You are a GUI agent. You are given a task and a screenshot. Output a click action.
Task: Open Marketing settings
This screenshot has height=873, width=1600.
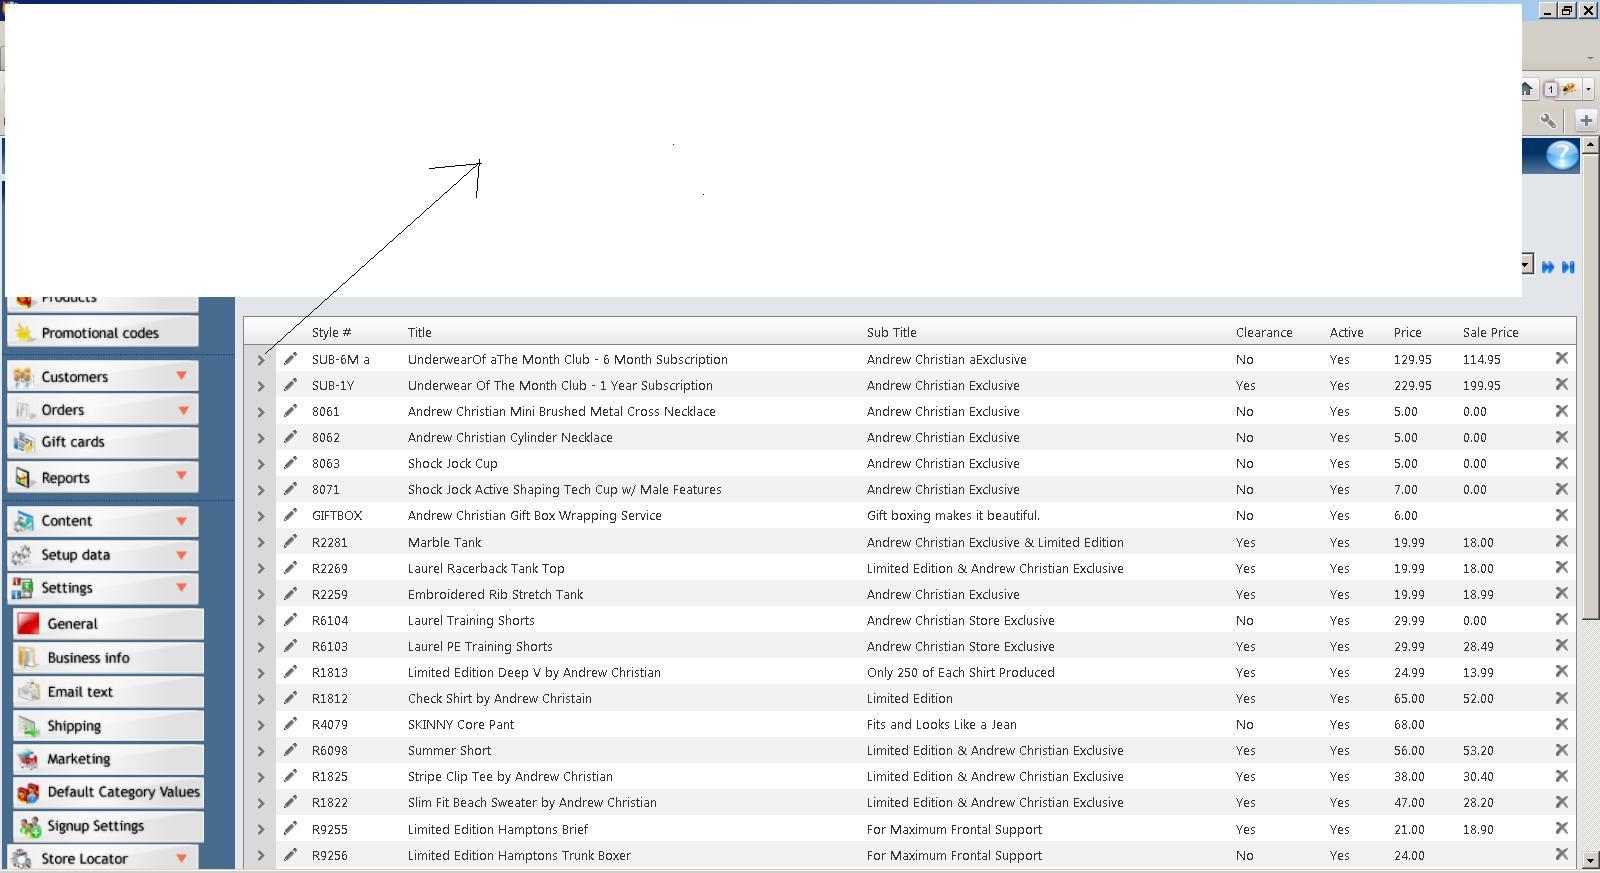109,759
